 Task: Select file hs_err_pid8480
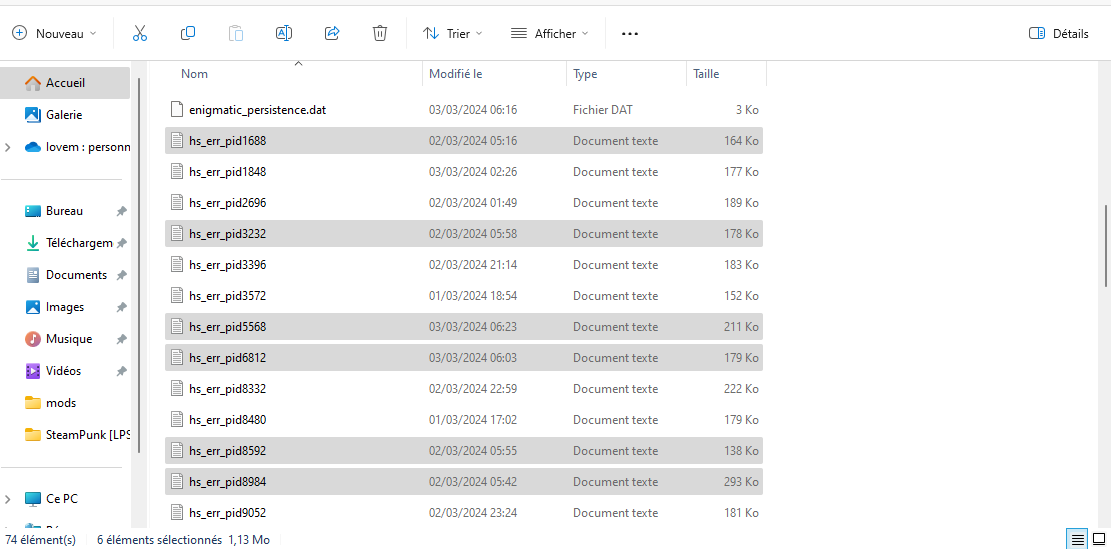[464, 419]
